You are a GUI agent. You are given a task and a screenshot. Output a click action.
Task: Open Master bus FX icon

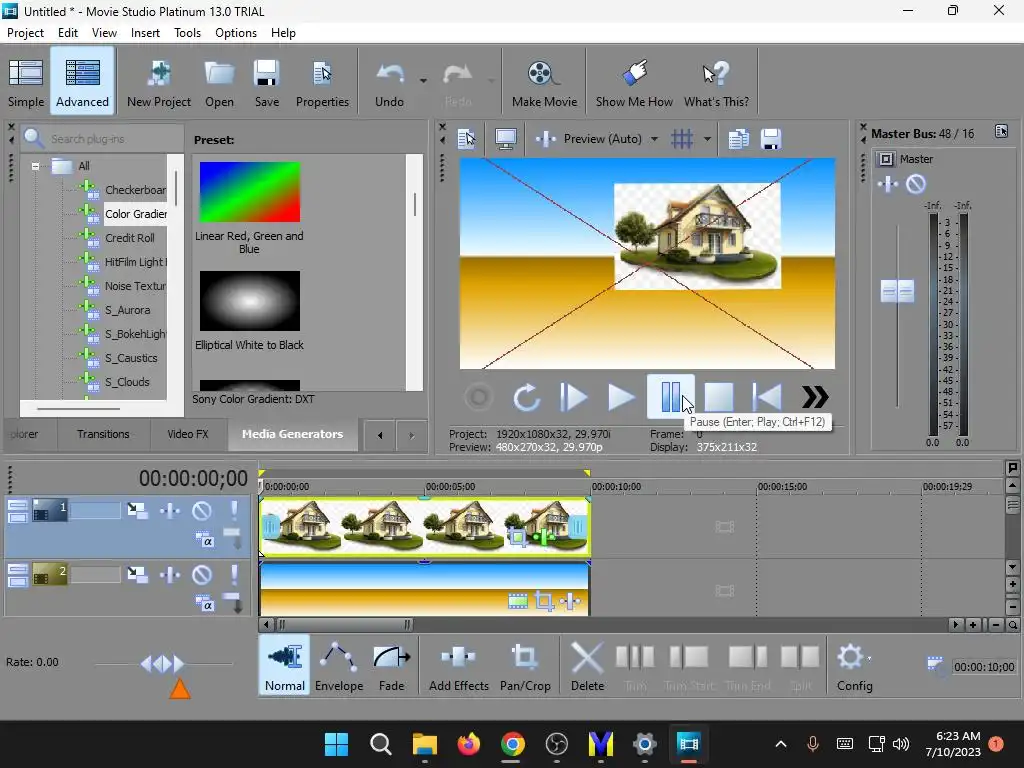pyautogui.click(x=888, y=184)
